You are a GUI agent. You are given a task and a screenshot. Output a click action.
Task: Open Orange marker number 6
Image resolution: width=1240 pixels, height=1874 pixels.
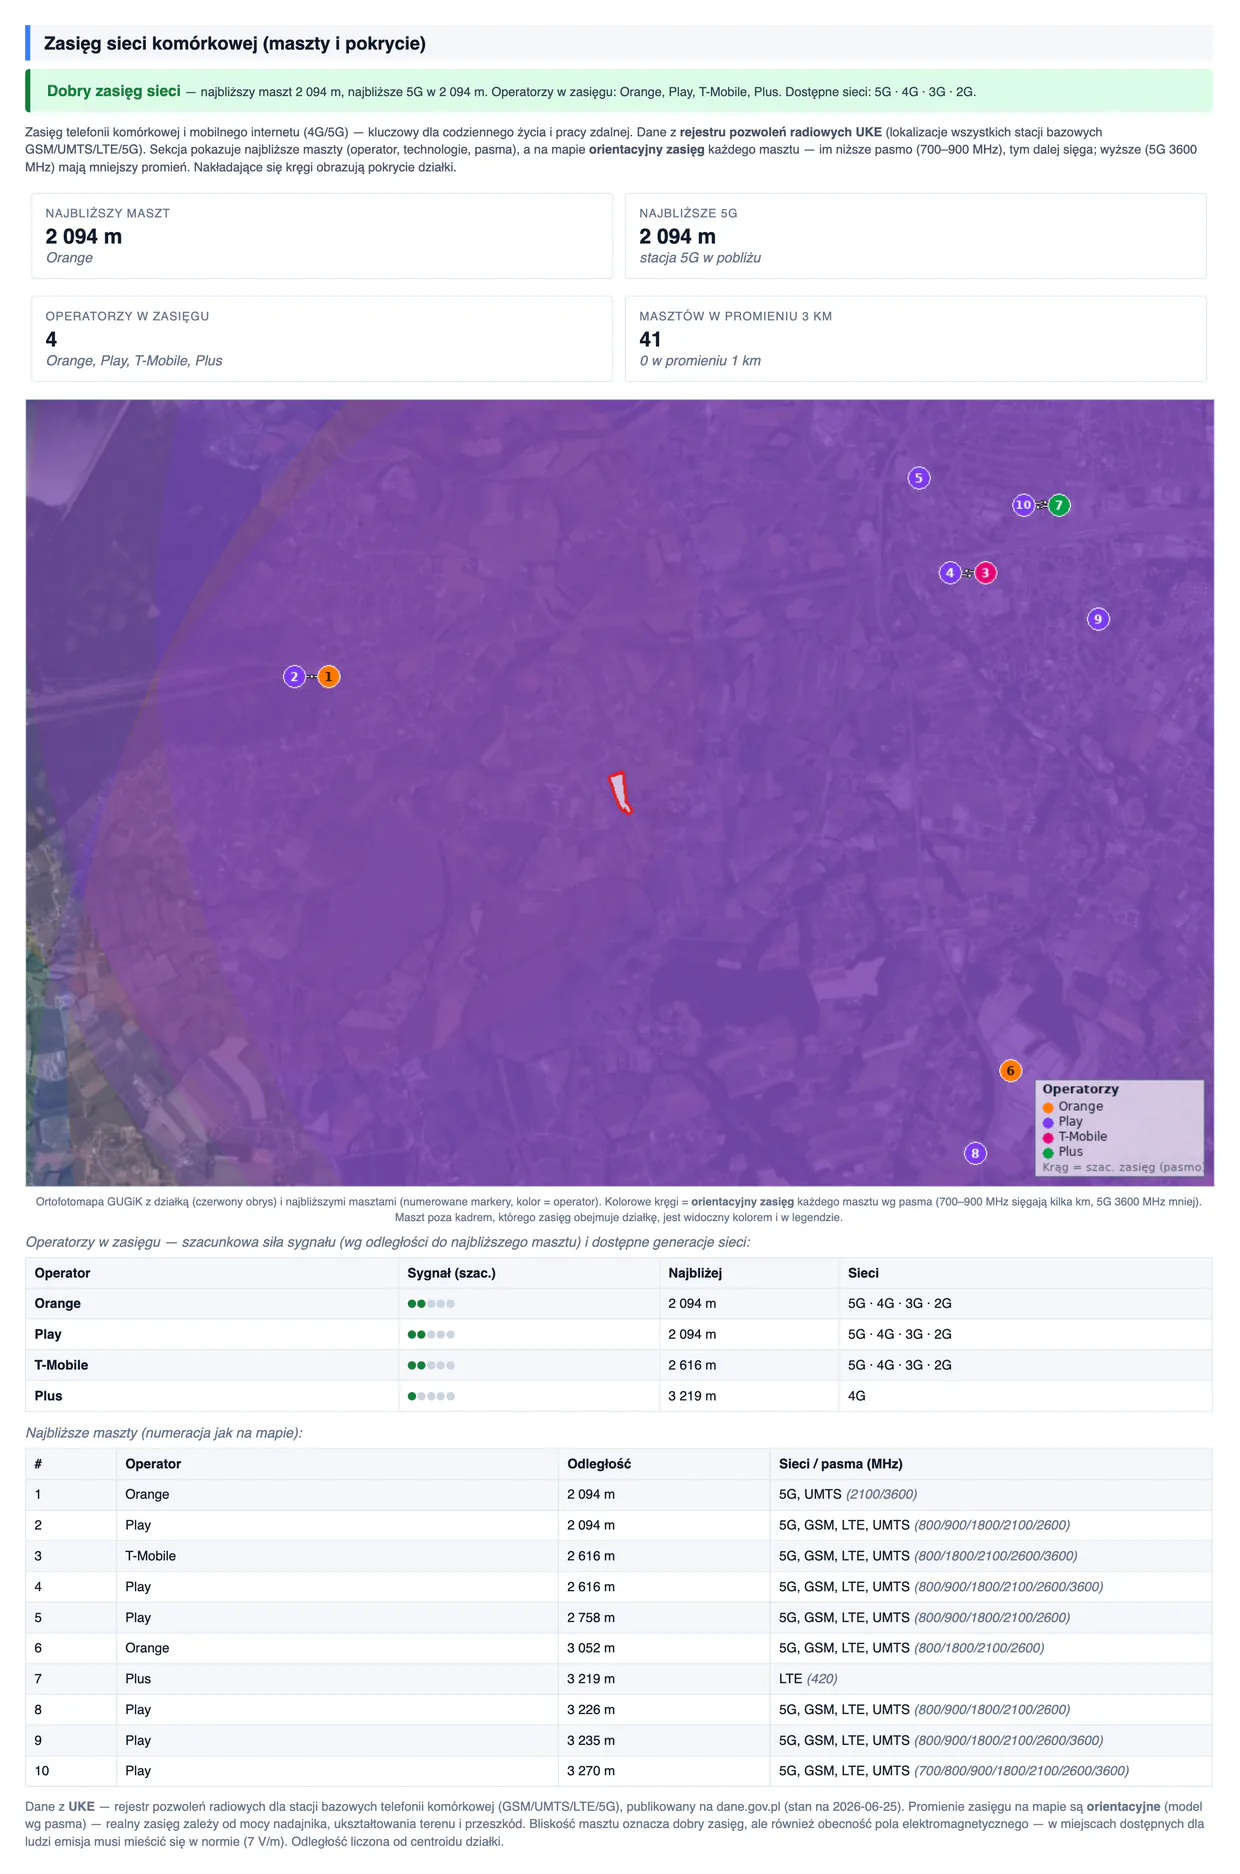pyautogui.click(x=1010, y=1071)
